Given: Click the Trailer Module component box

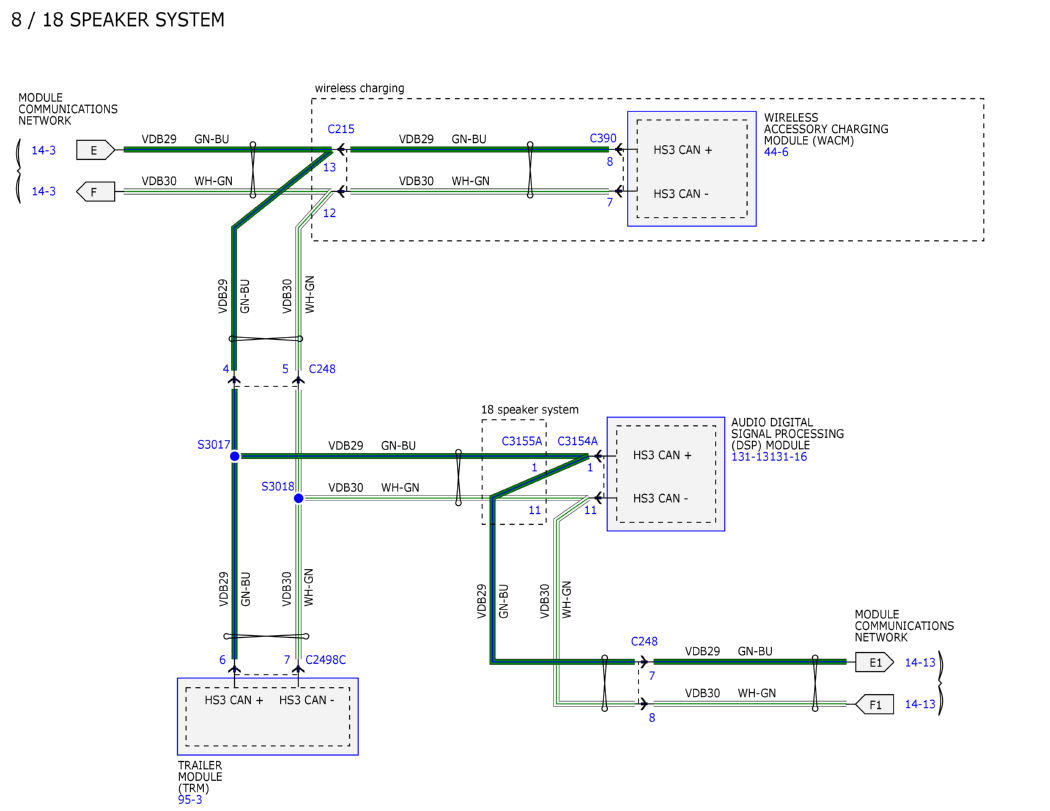Looking at the screenshot, I should pos(267,716).
